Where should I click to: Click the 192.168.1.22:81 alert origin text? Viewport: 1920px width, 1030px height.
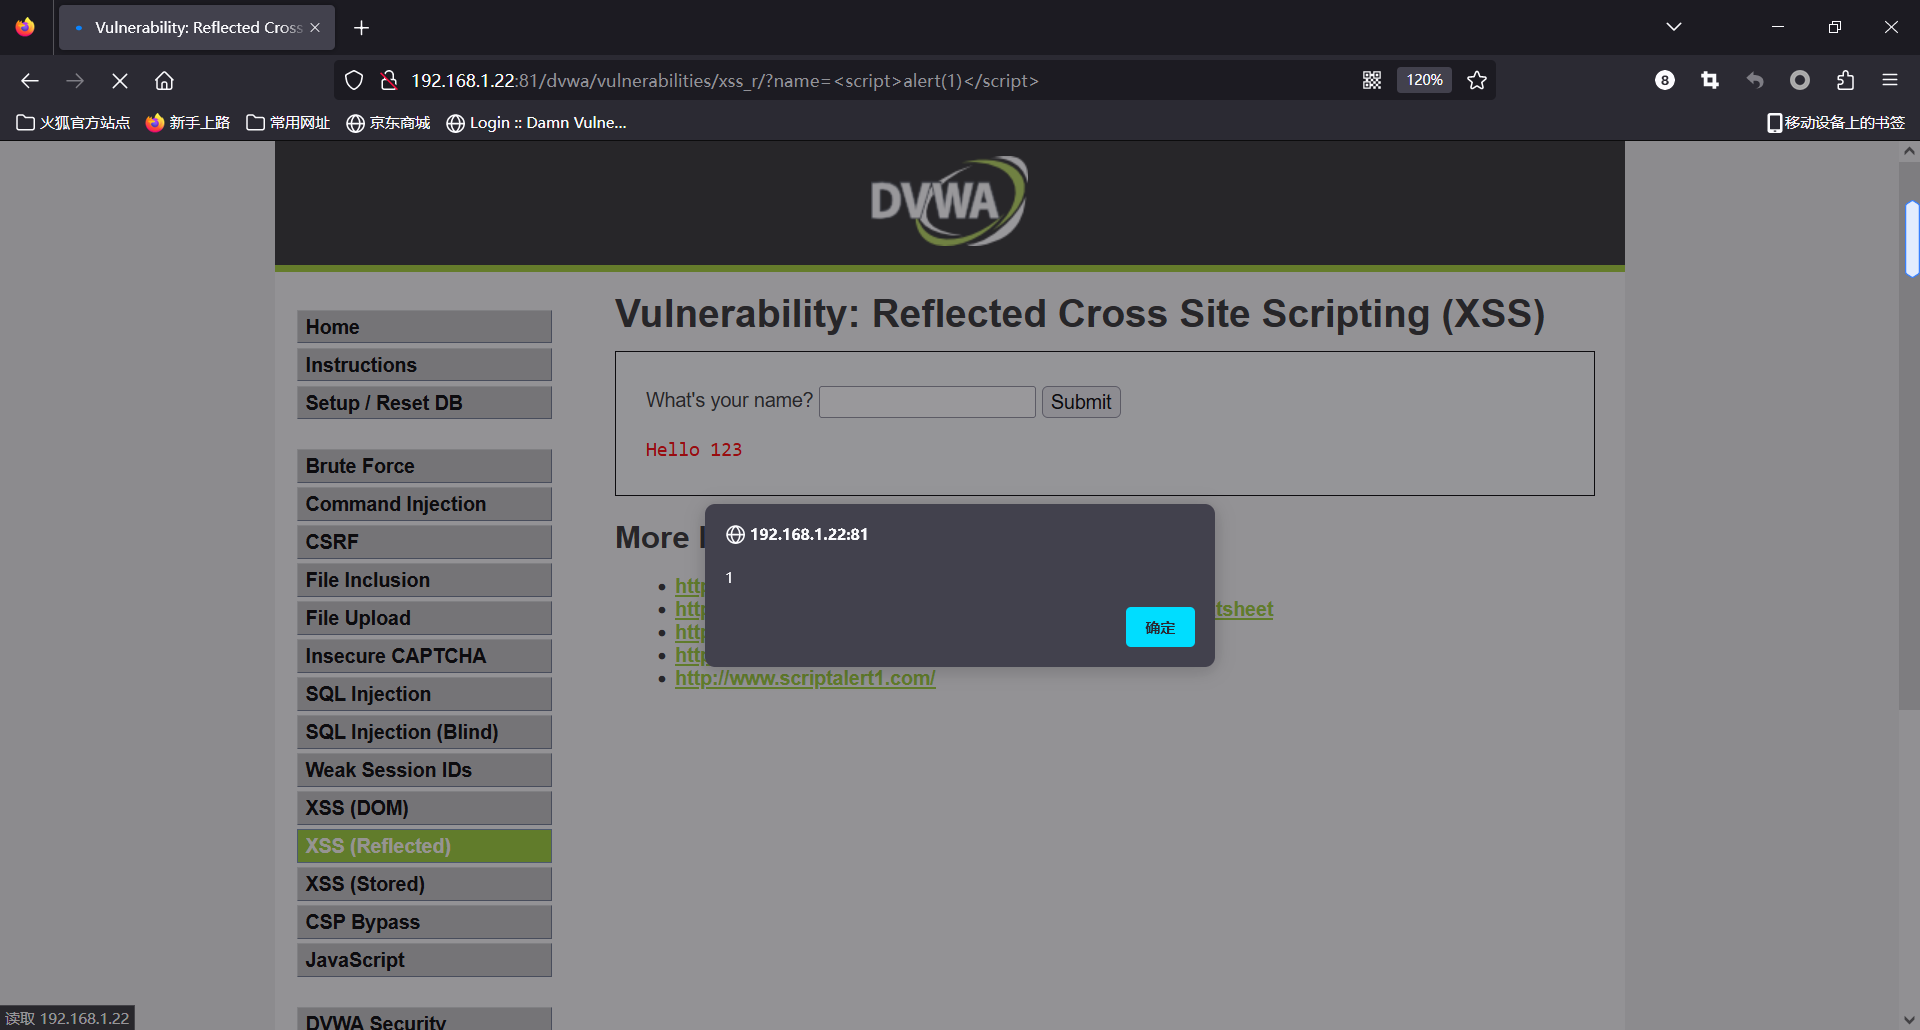pos(809,534)
